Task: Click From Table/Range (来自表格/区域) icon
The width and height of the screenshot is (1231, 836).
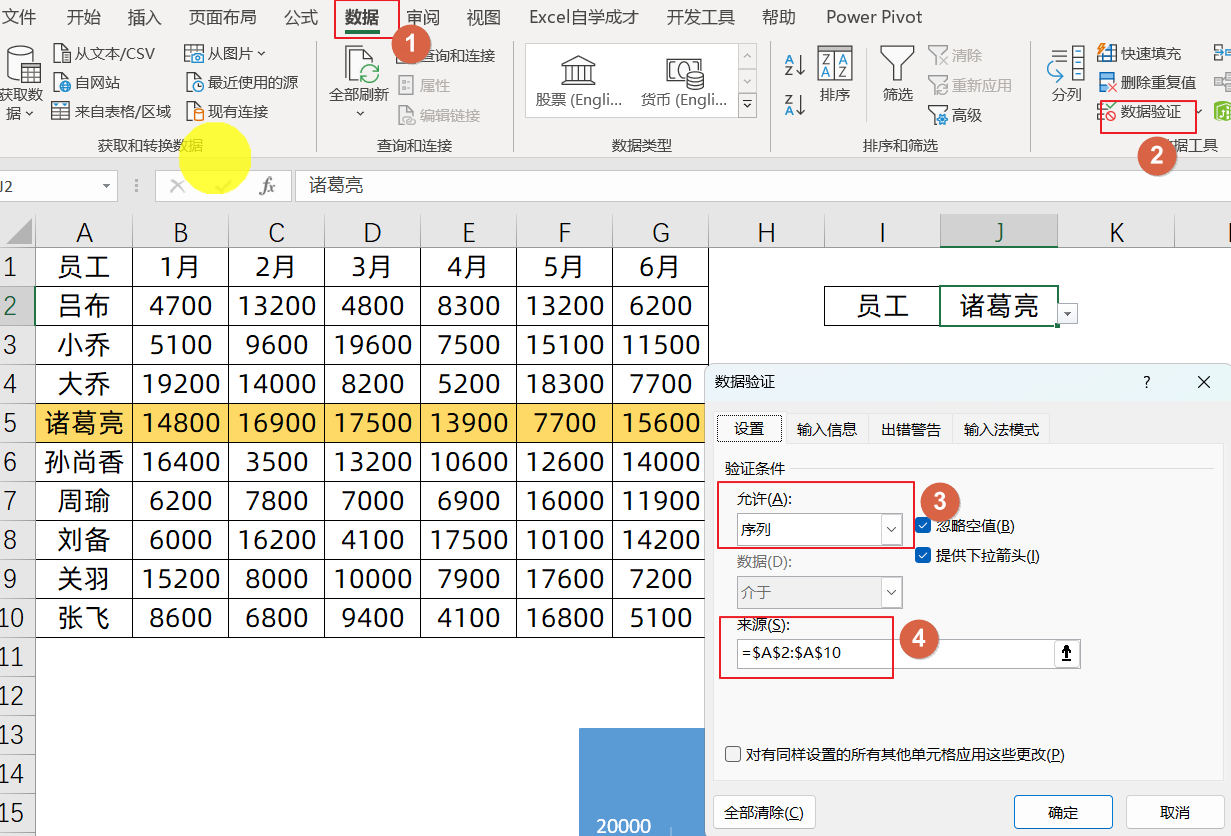Action: click(62, 111)
